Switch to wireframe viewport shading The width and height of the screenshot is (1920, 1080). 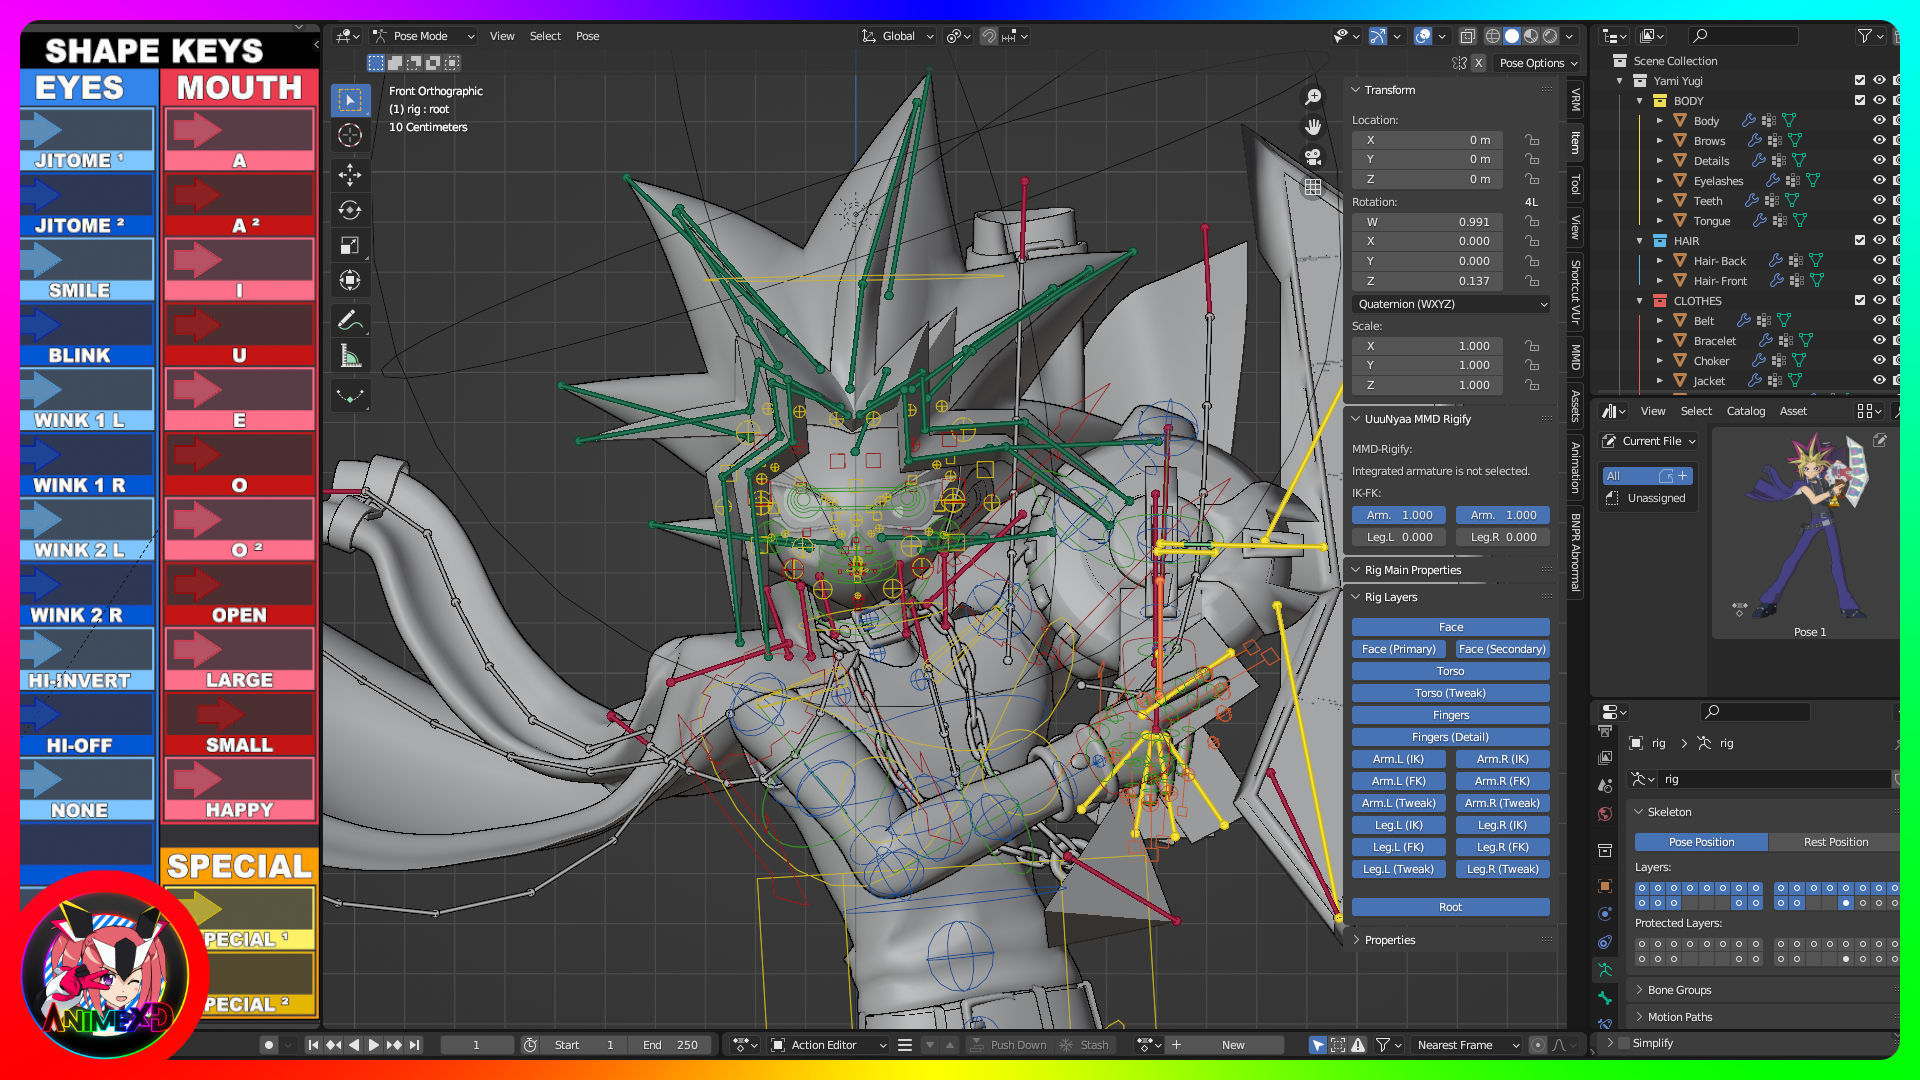point(1493,36)
